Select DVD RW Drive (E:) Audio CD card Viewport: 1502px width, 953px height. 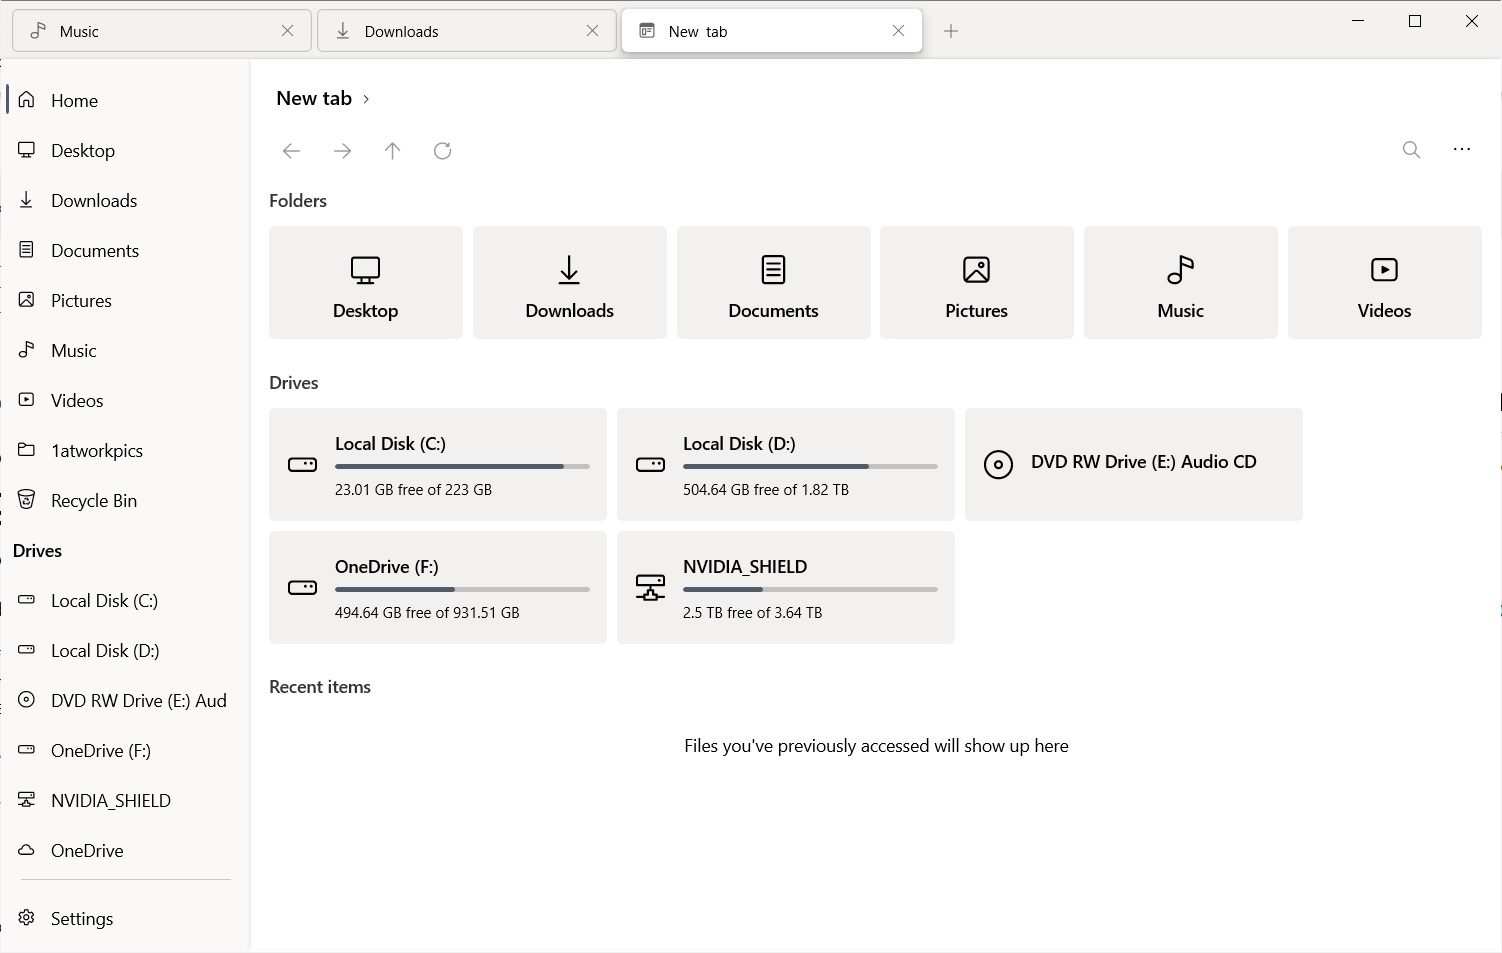click(x=1133, y=464)
